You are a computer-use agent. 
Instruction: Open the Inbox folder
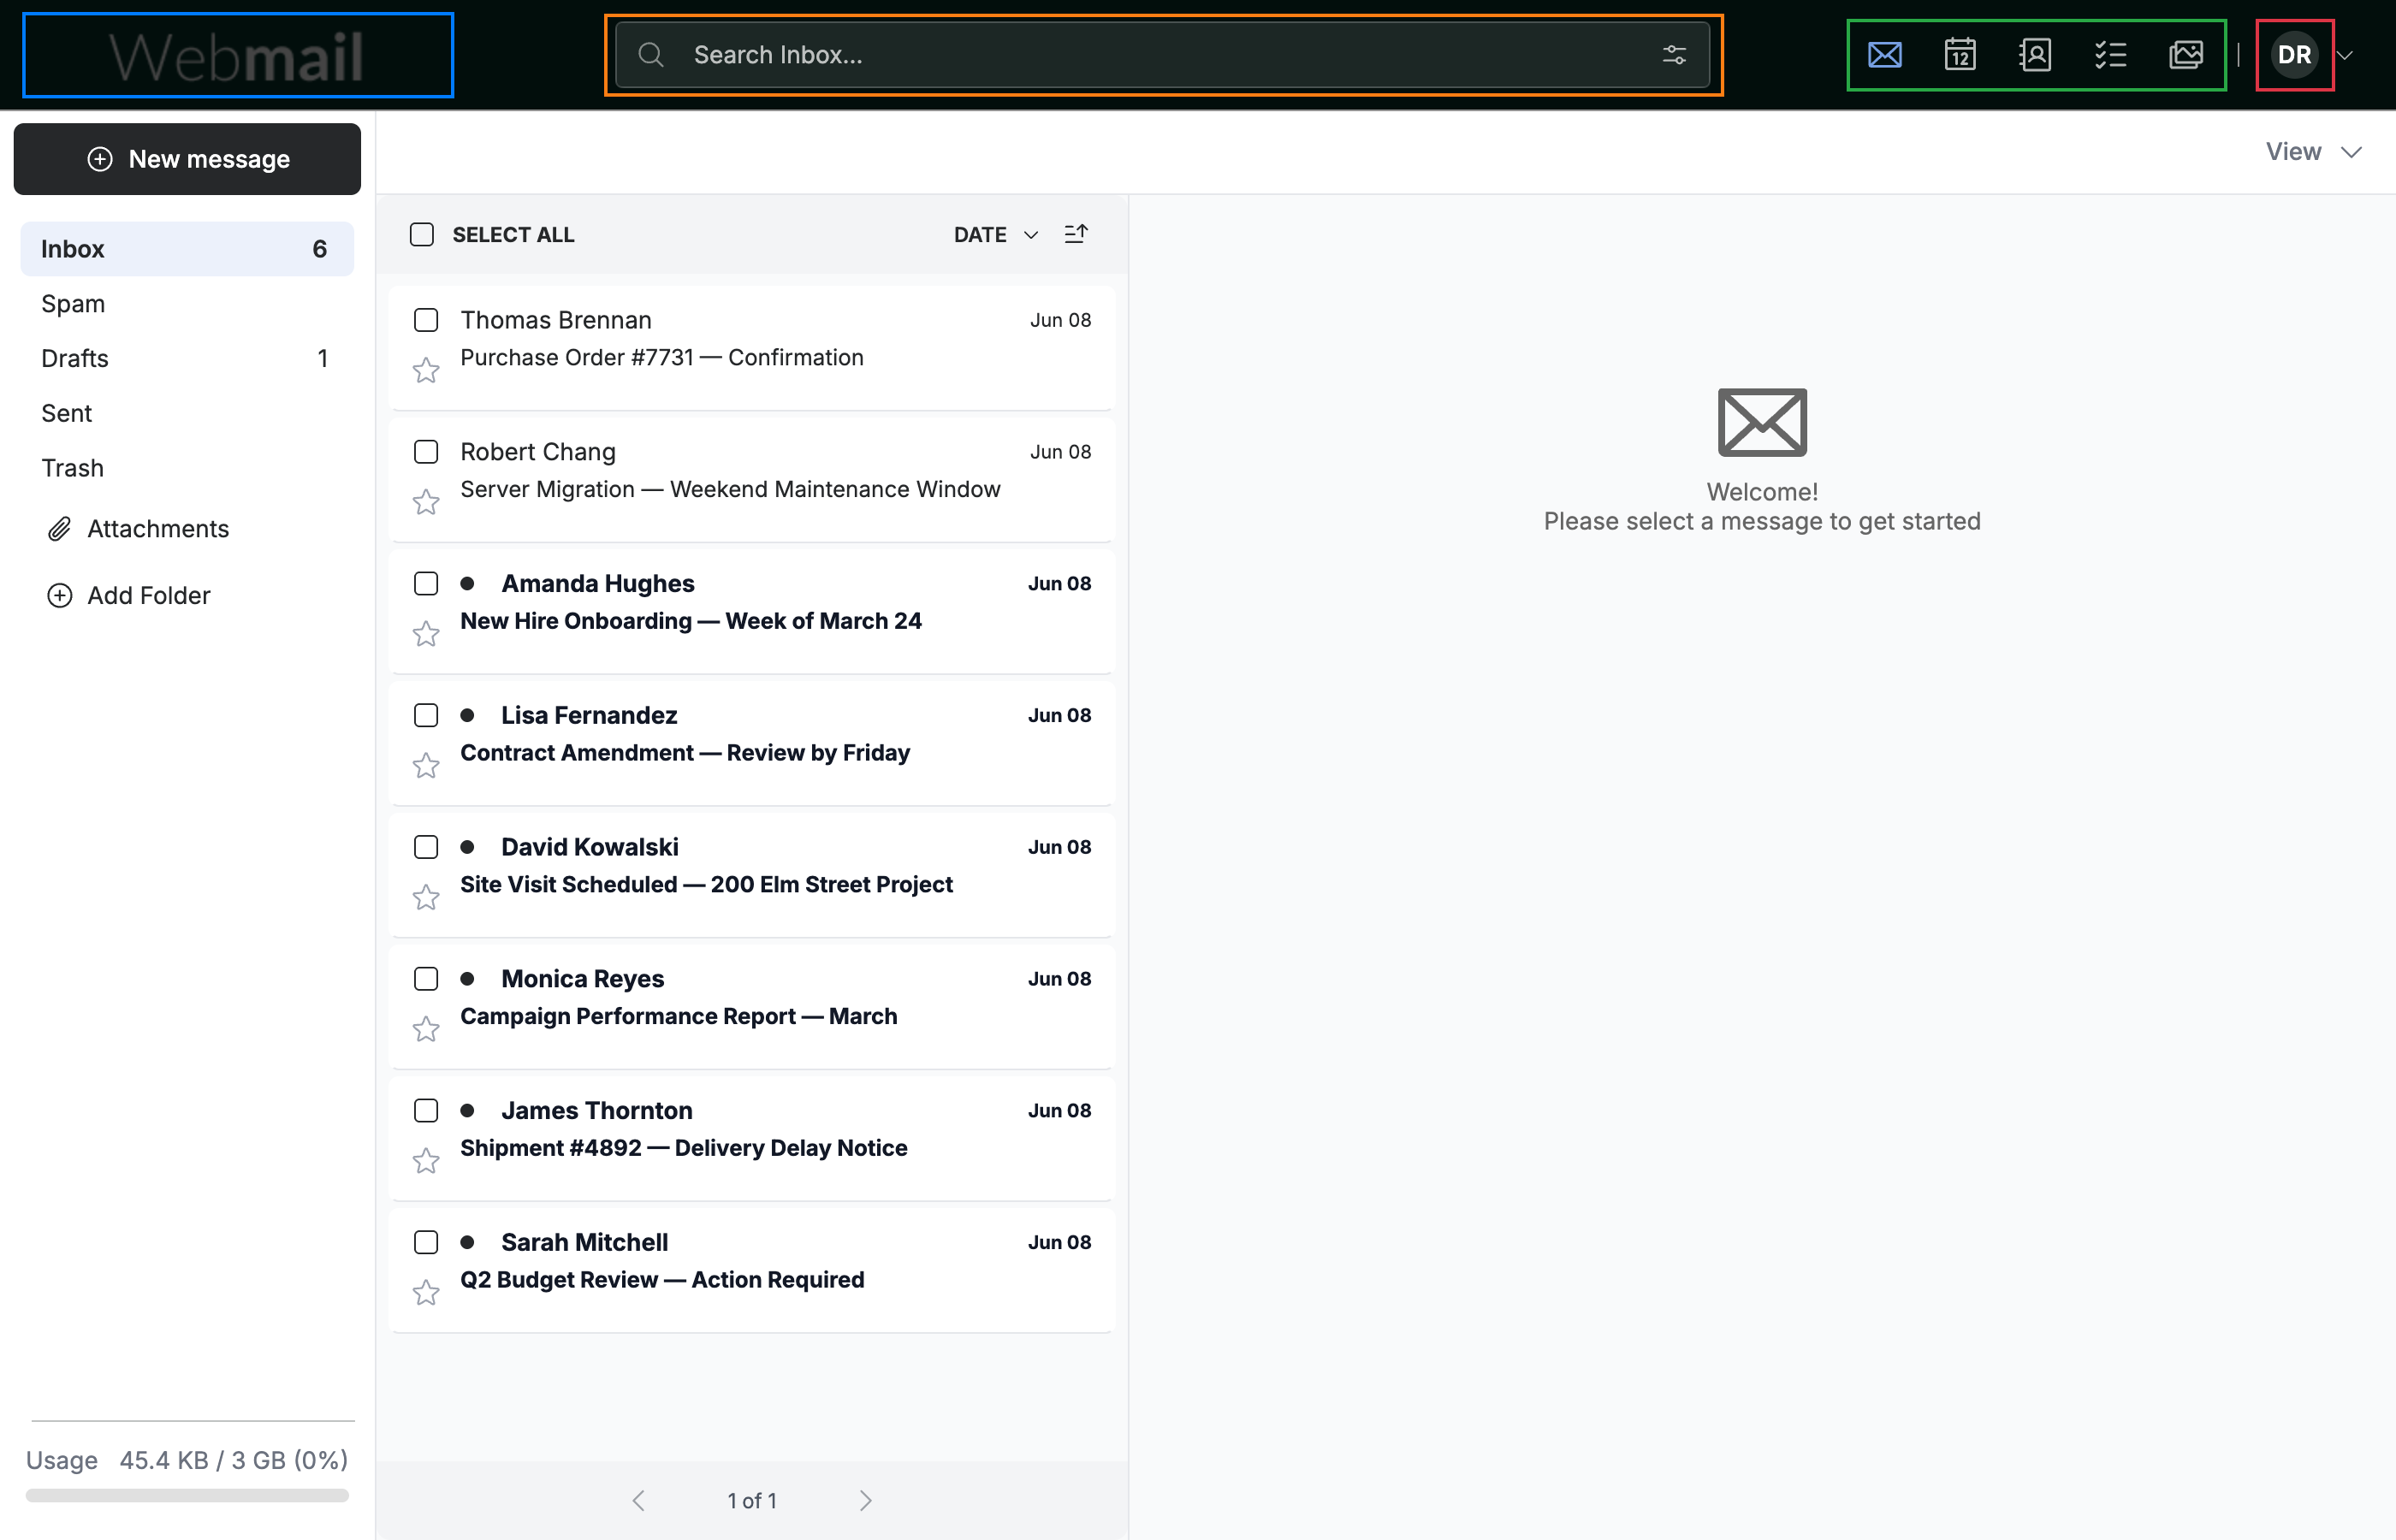point(187,249)
